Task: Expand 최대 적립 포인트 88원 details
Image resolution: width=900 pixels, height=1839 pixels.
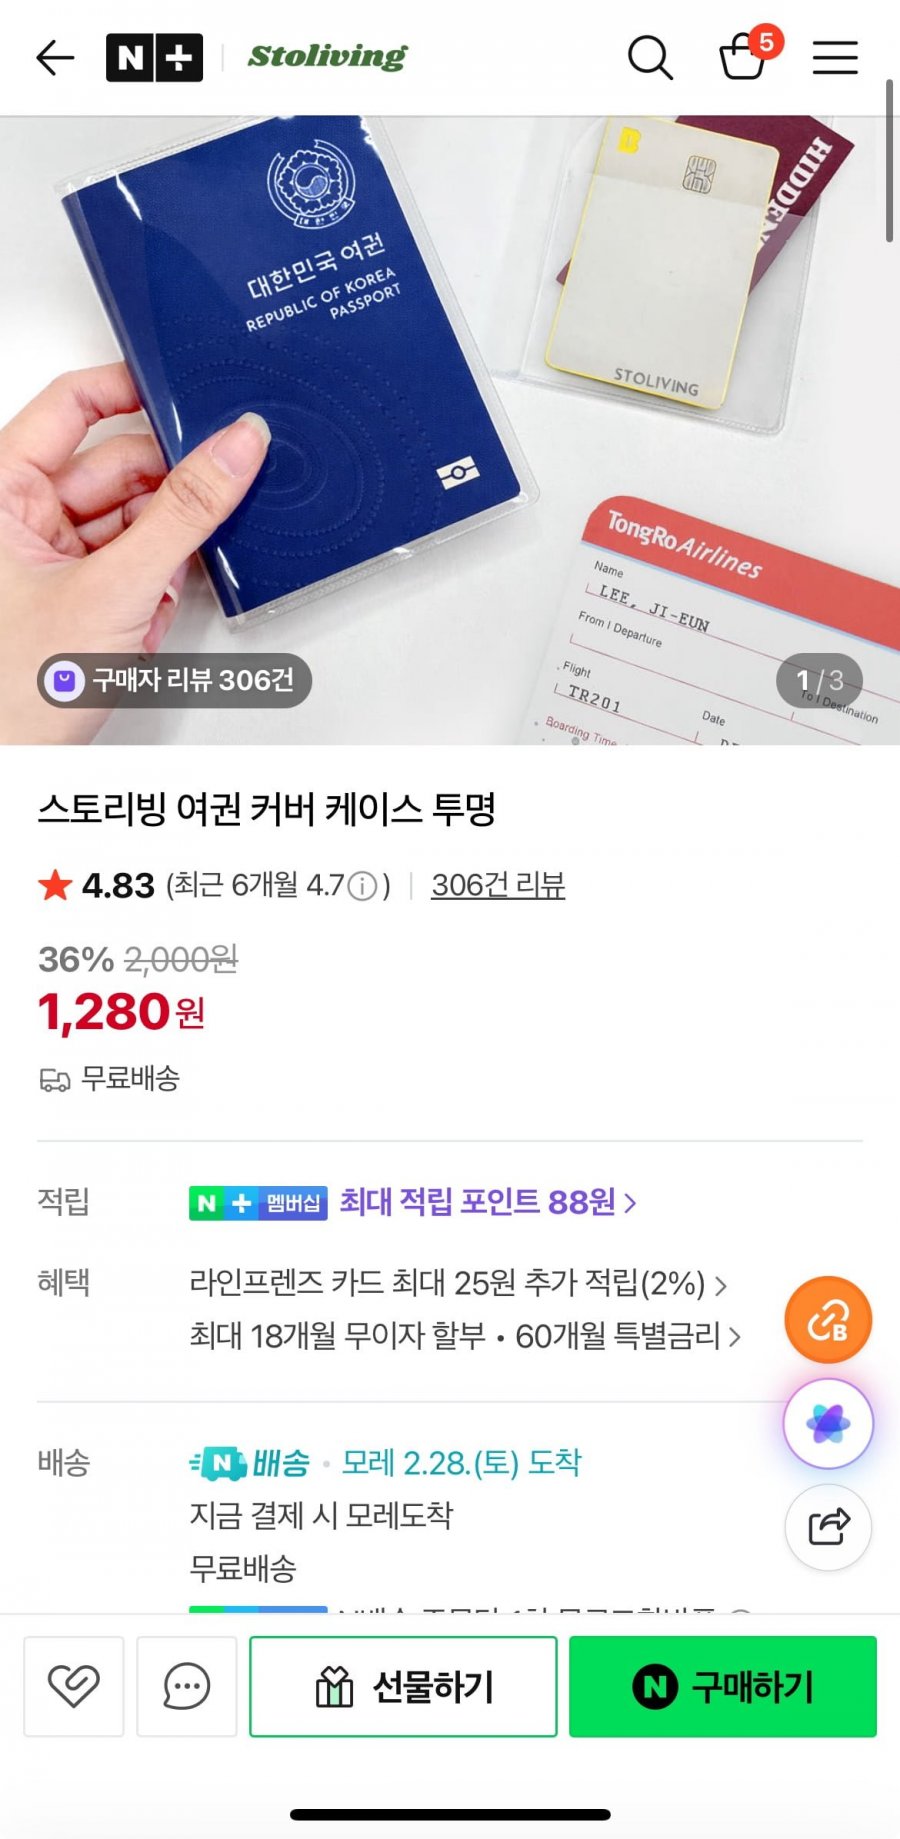Action: tap(488, 1202)
